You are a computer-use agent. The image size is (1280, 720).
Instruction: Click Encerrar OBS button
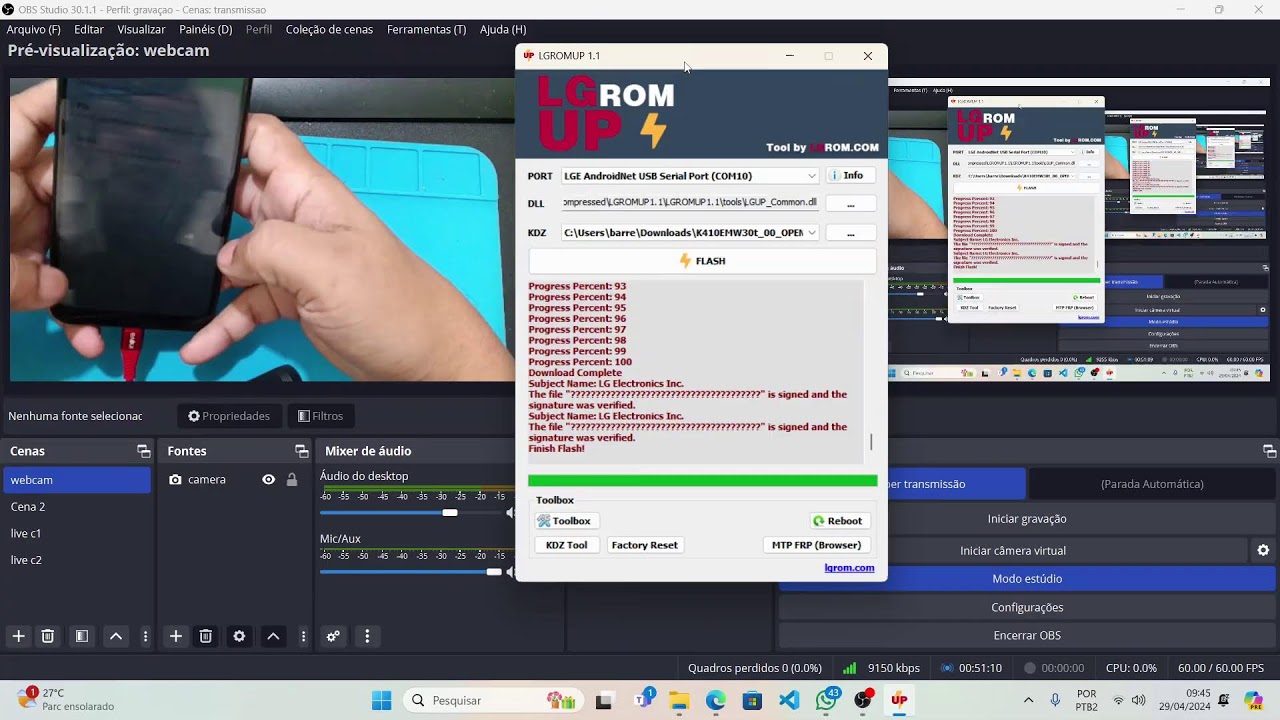[1027, 636]
